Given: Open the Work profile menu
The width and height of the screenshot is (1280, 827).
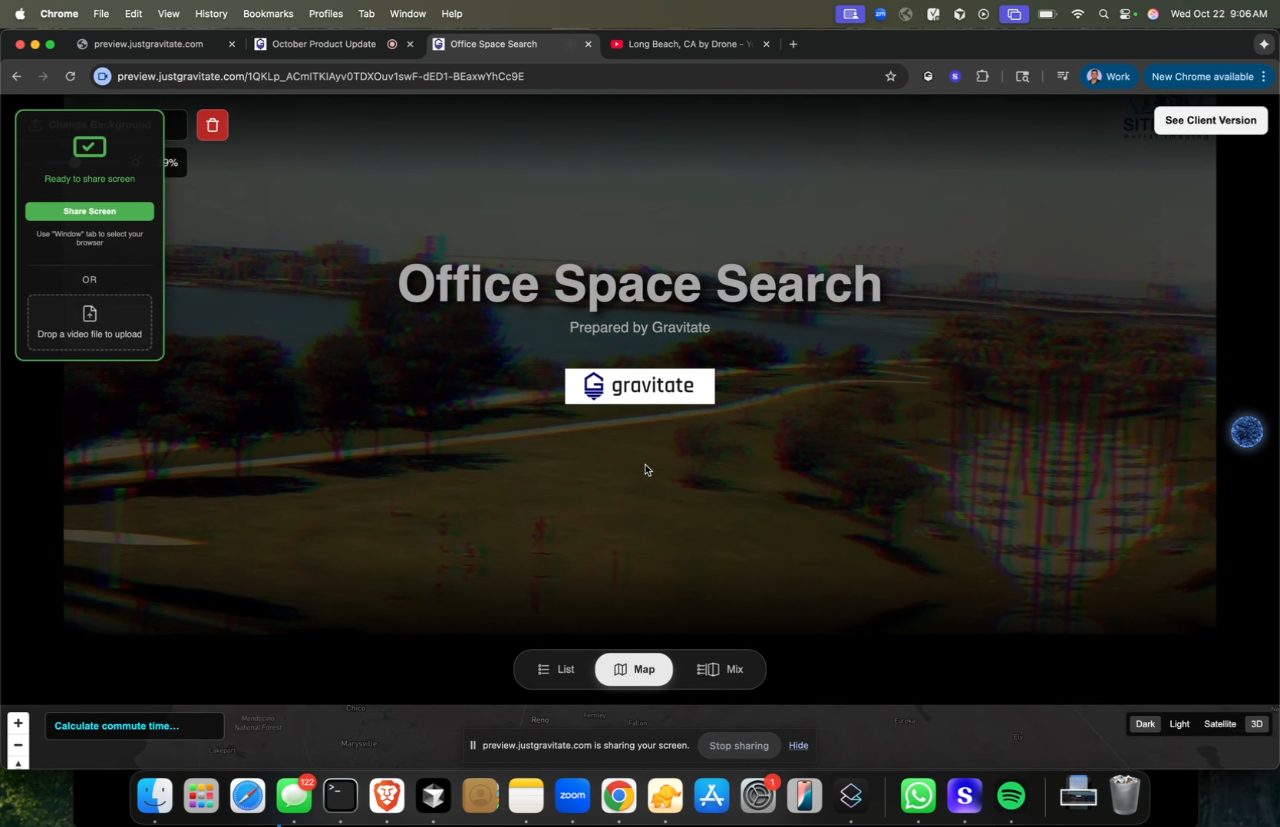Looking at the screenshot, I should pos(1108,76).
